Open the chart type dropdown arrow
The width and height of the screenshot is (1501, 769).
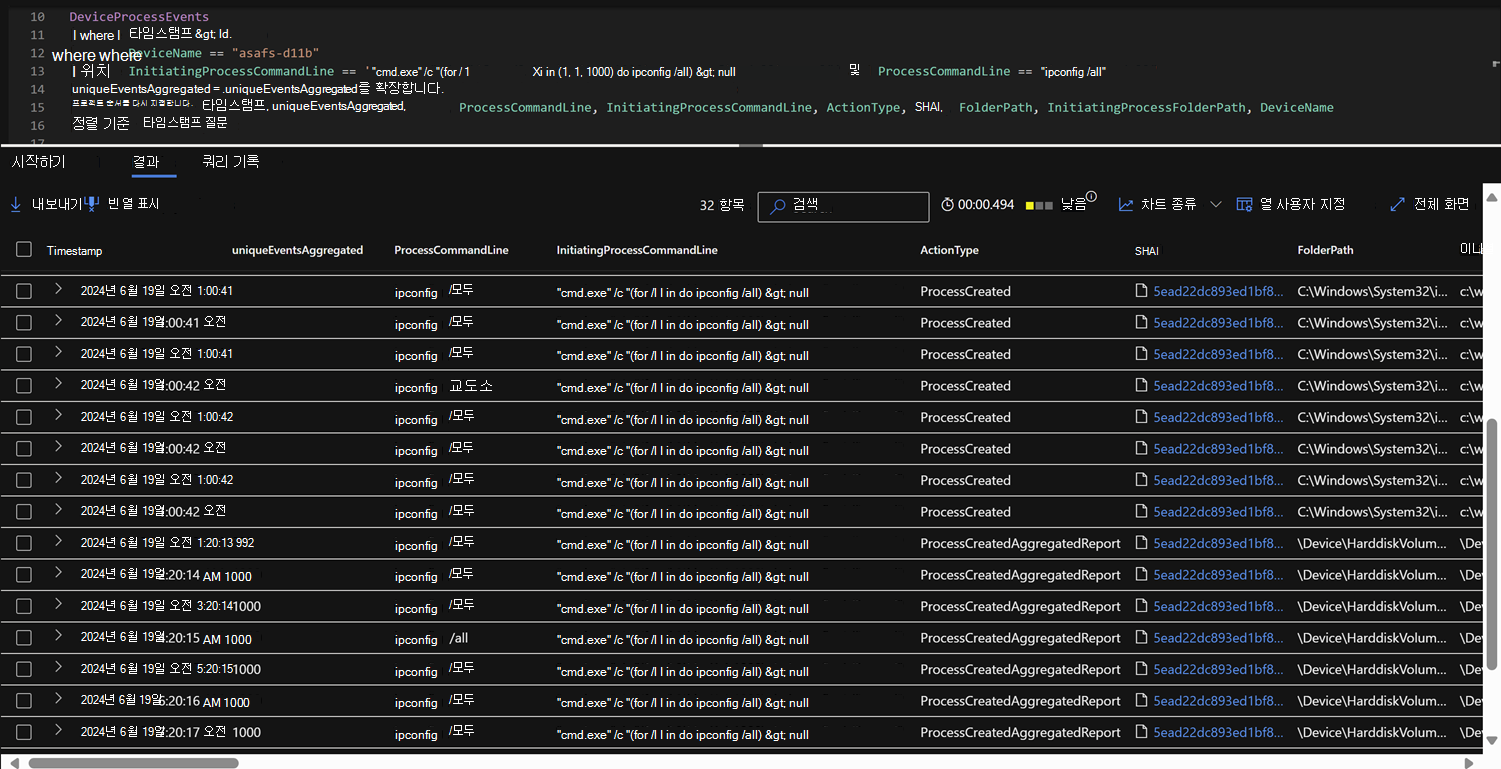click(1216, 204)
